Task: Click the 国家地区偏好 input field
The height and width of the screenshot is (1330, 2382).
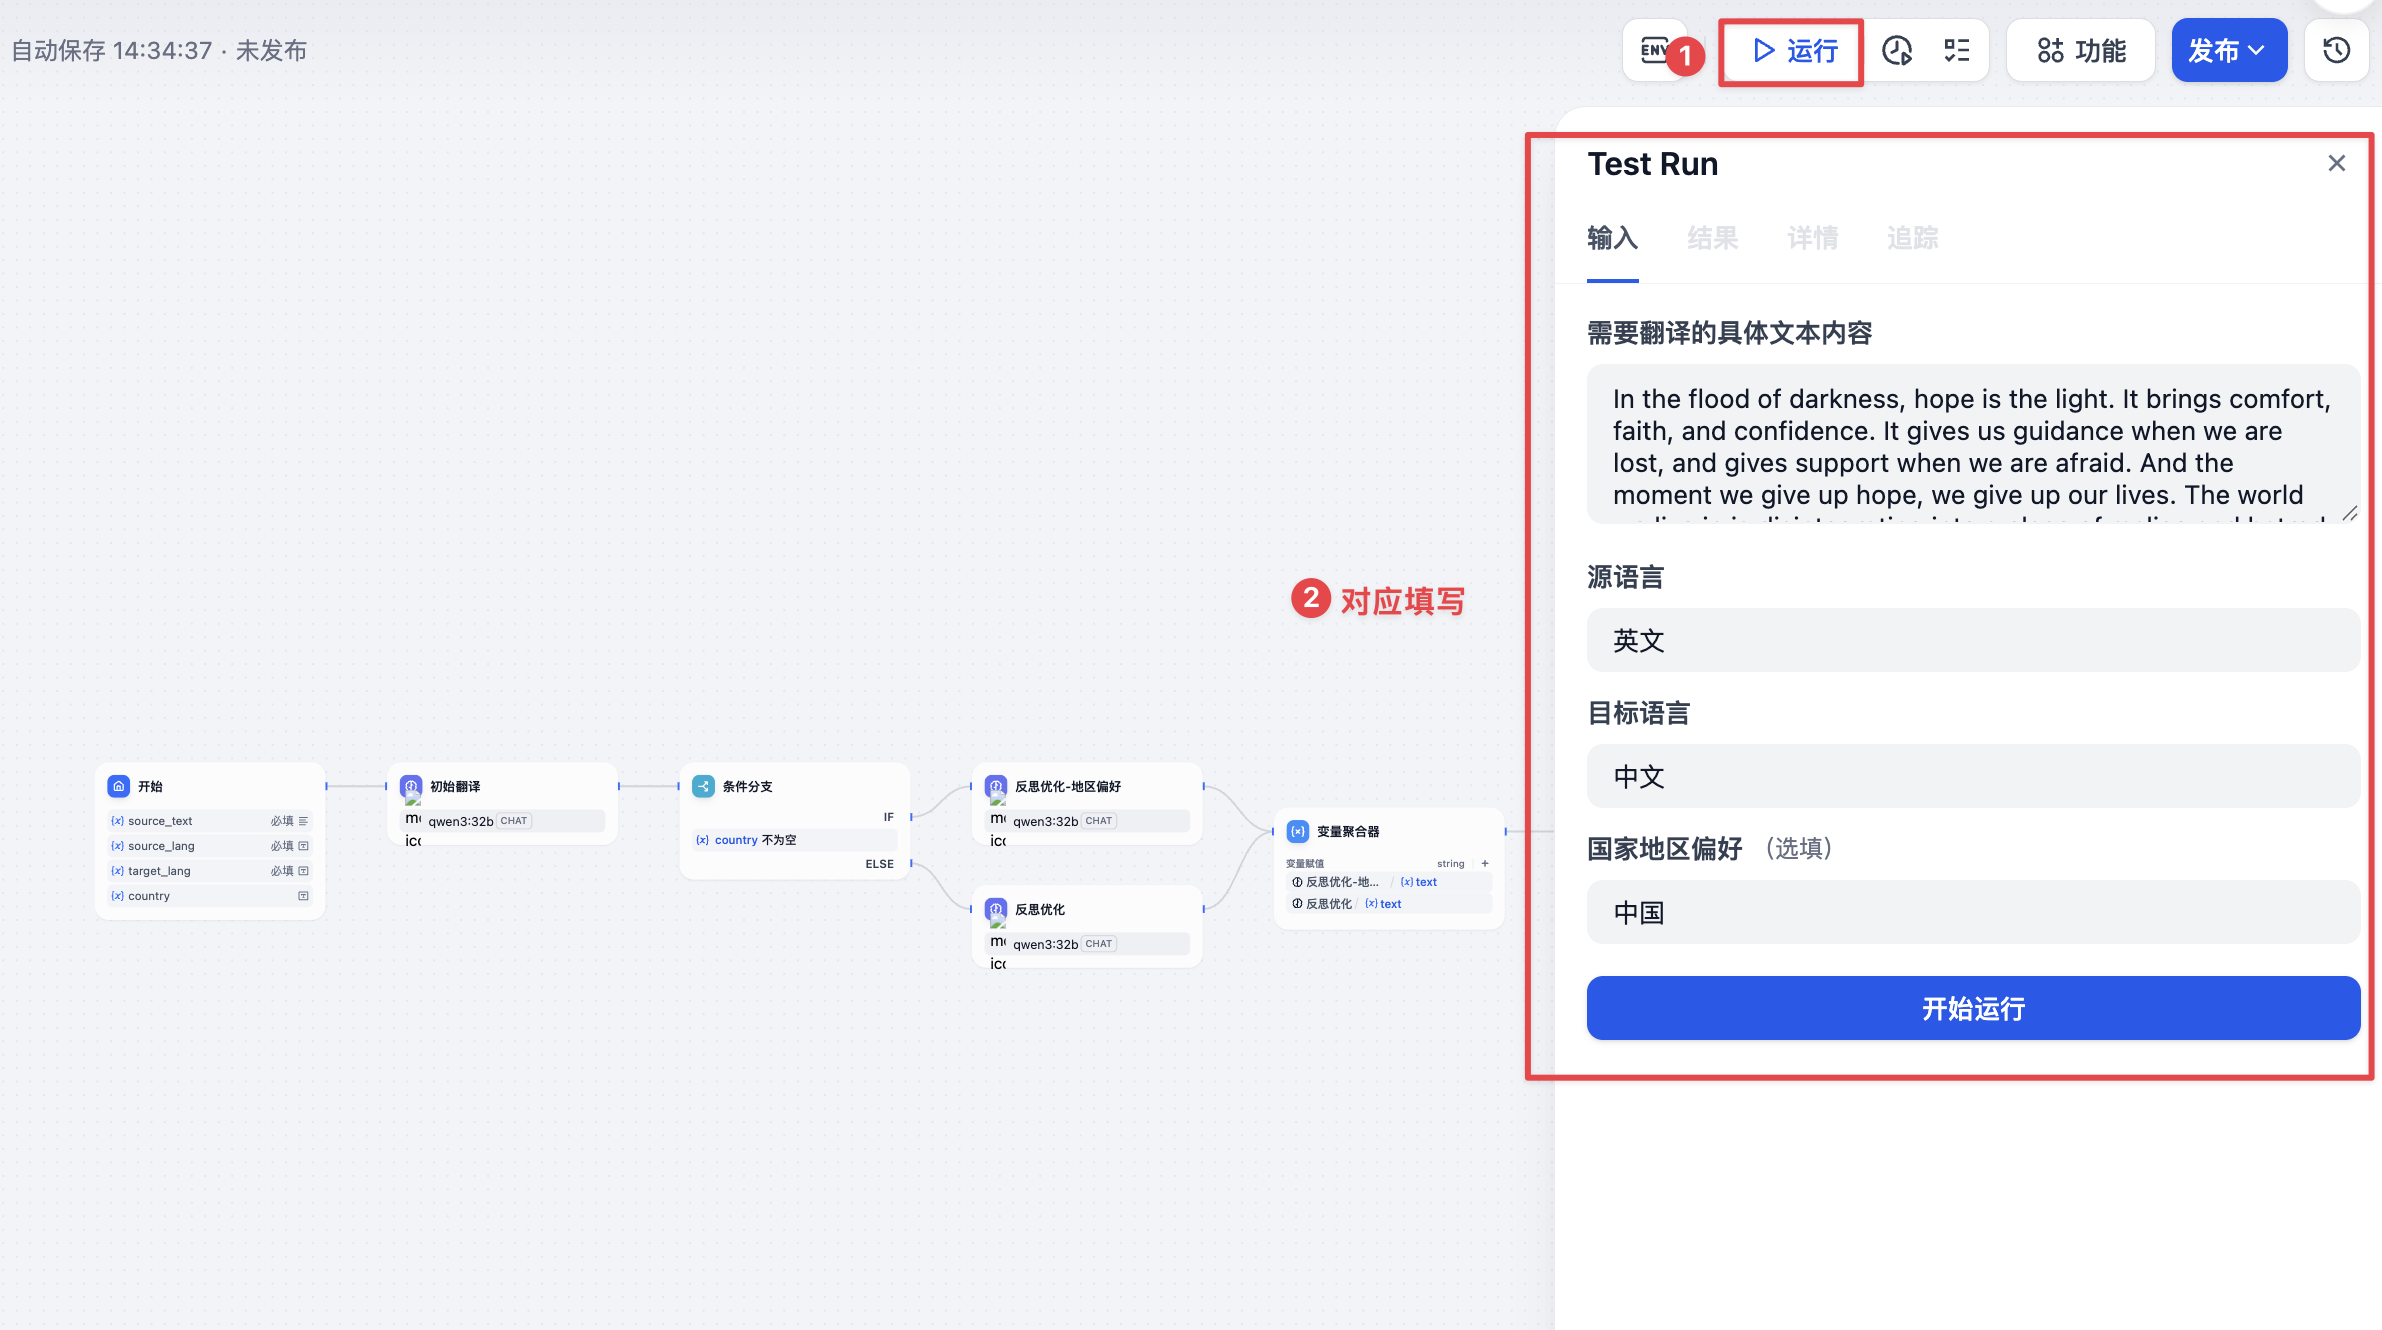Action: (1973, 912)
